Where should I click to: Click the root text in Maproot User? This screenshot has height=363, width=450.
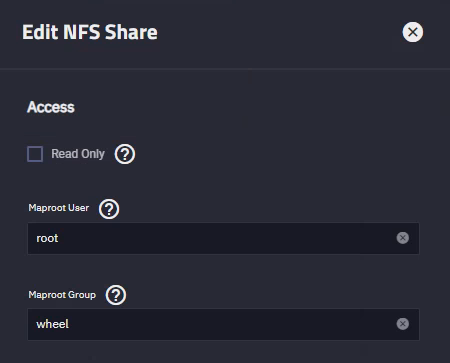tap(47, 238)
